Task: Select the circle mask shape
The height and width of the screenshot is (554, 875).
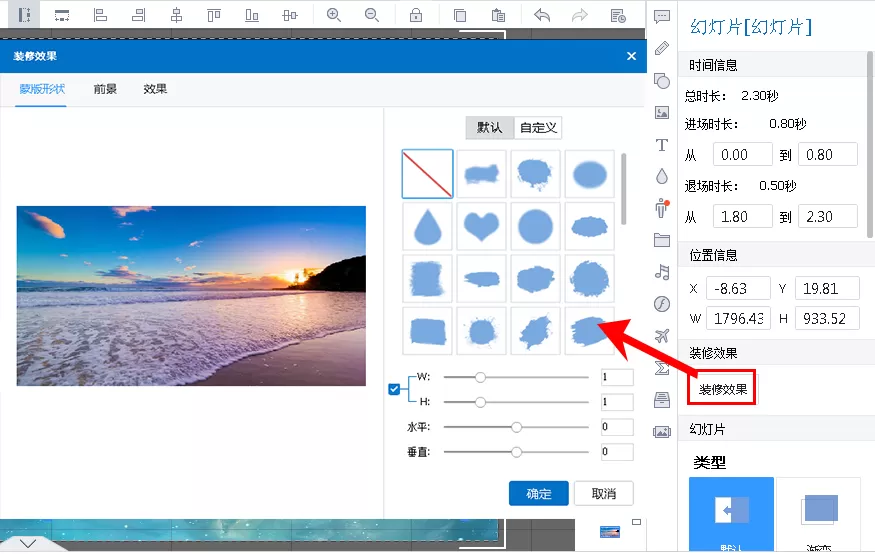Action: (535, 227)
